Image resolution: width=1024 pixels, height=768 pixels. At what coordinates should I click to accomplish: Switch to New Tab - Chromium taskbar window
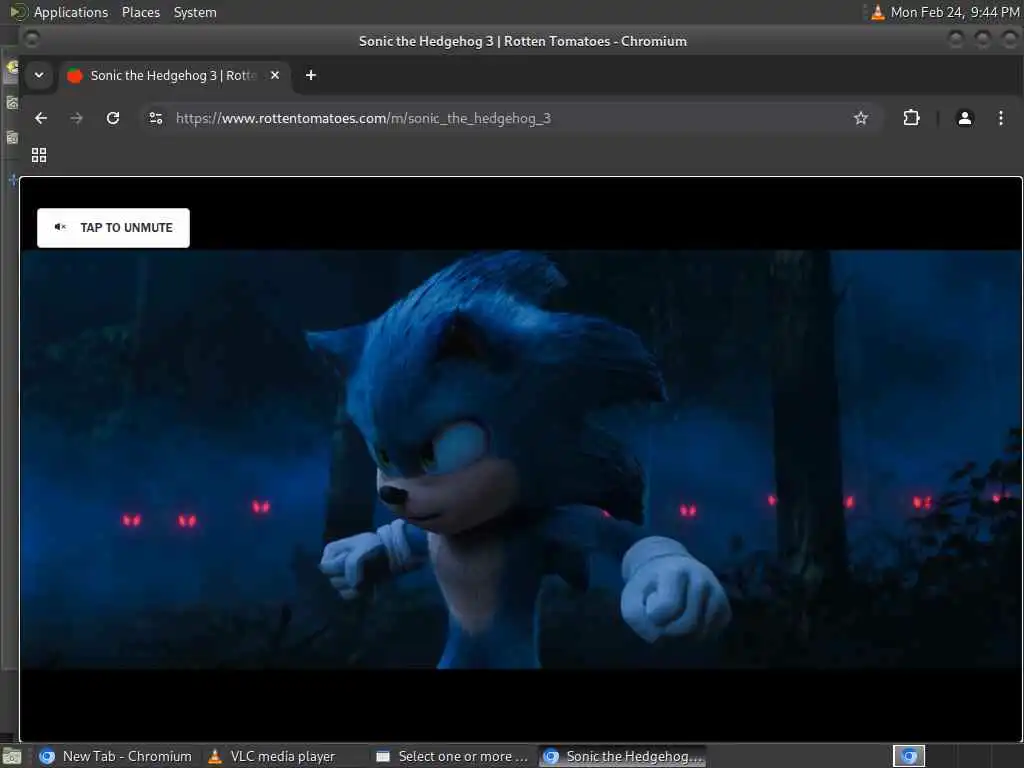pyautogui.click(x=116, y=756)
